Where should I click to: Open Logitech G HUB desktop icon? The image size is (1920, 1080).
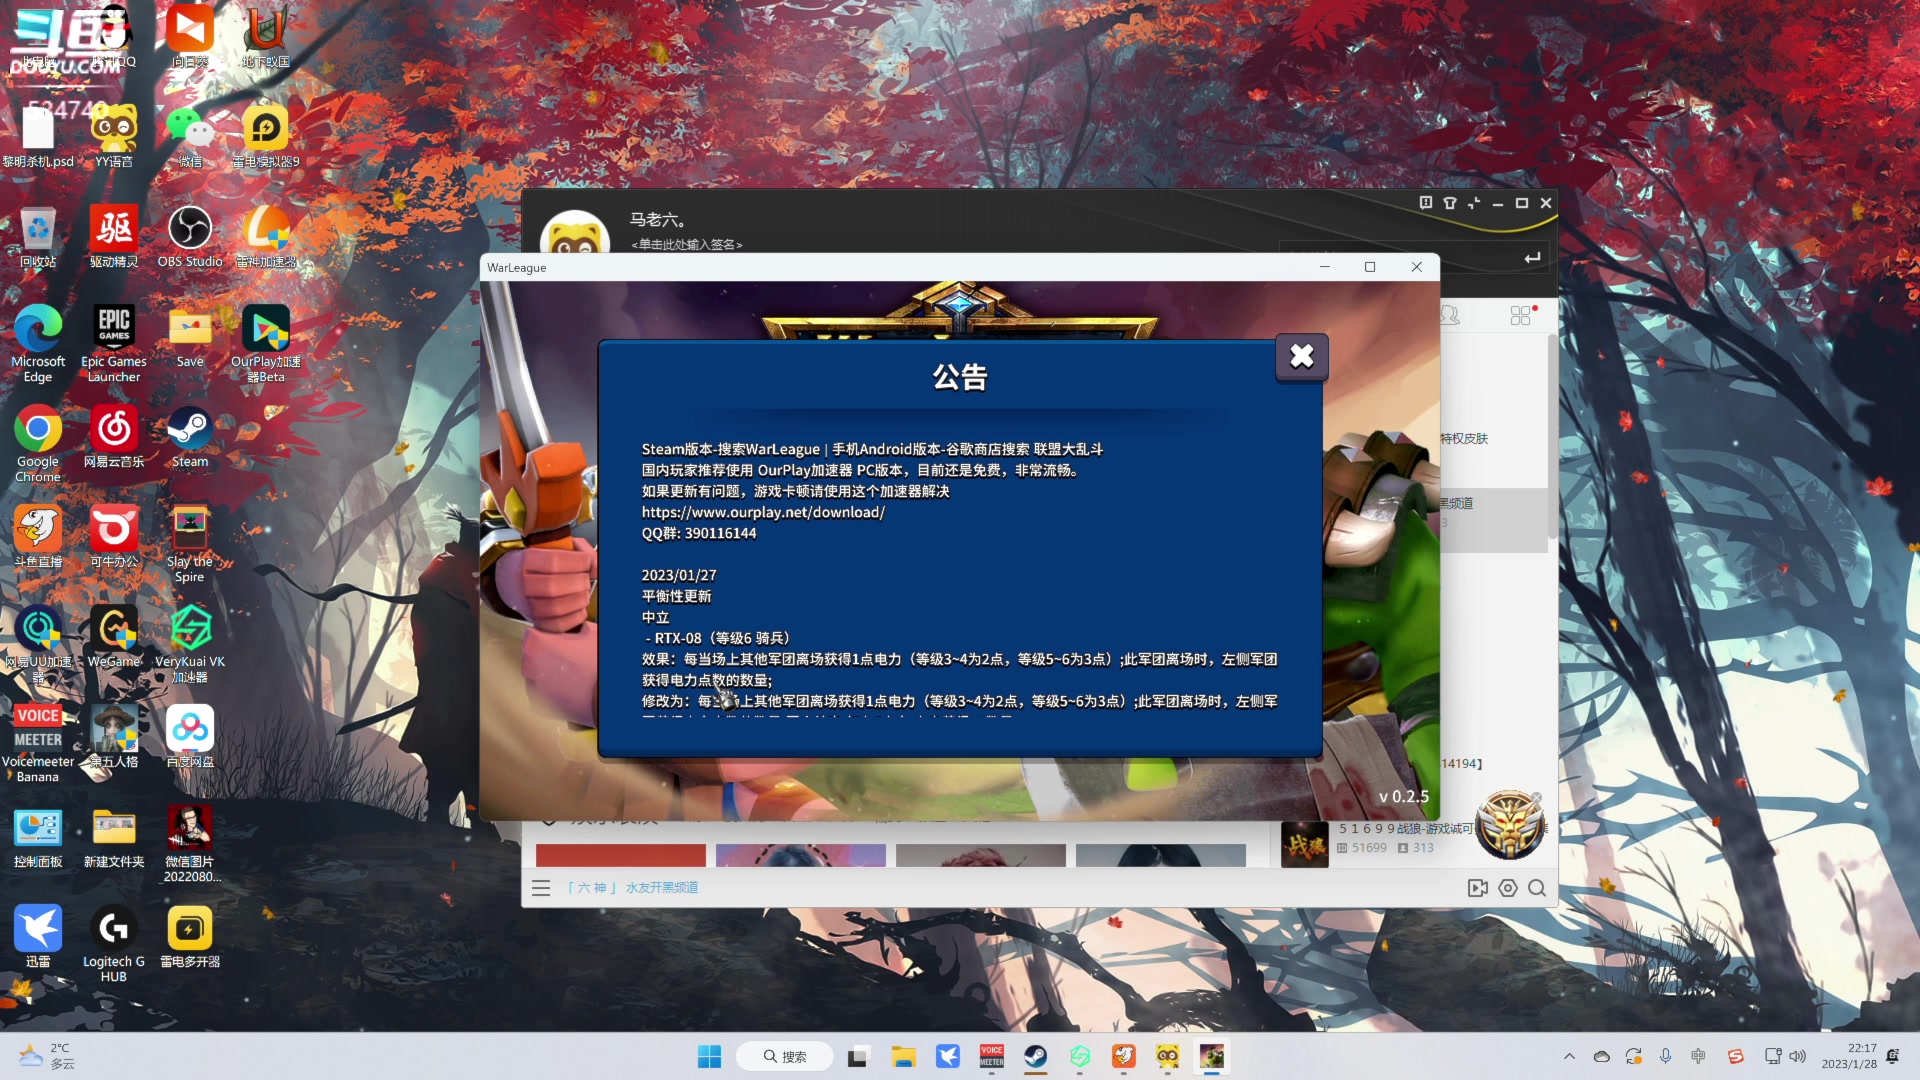tap(114, 944)
